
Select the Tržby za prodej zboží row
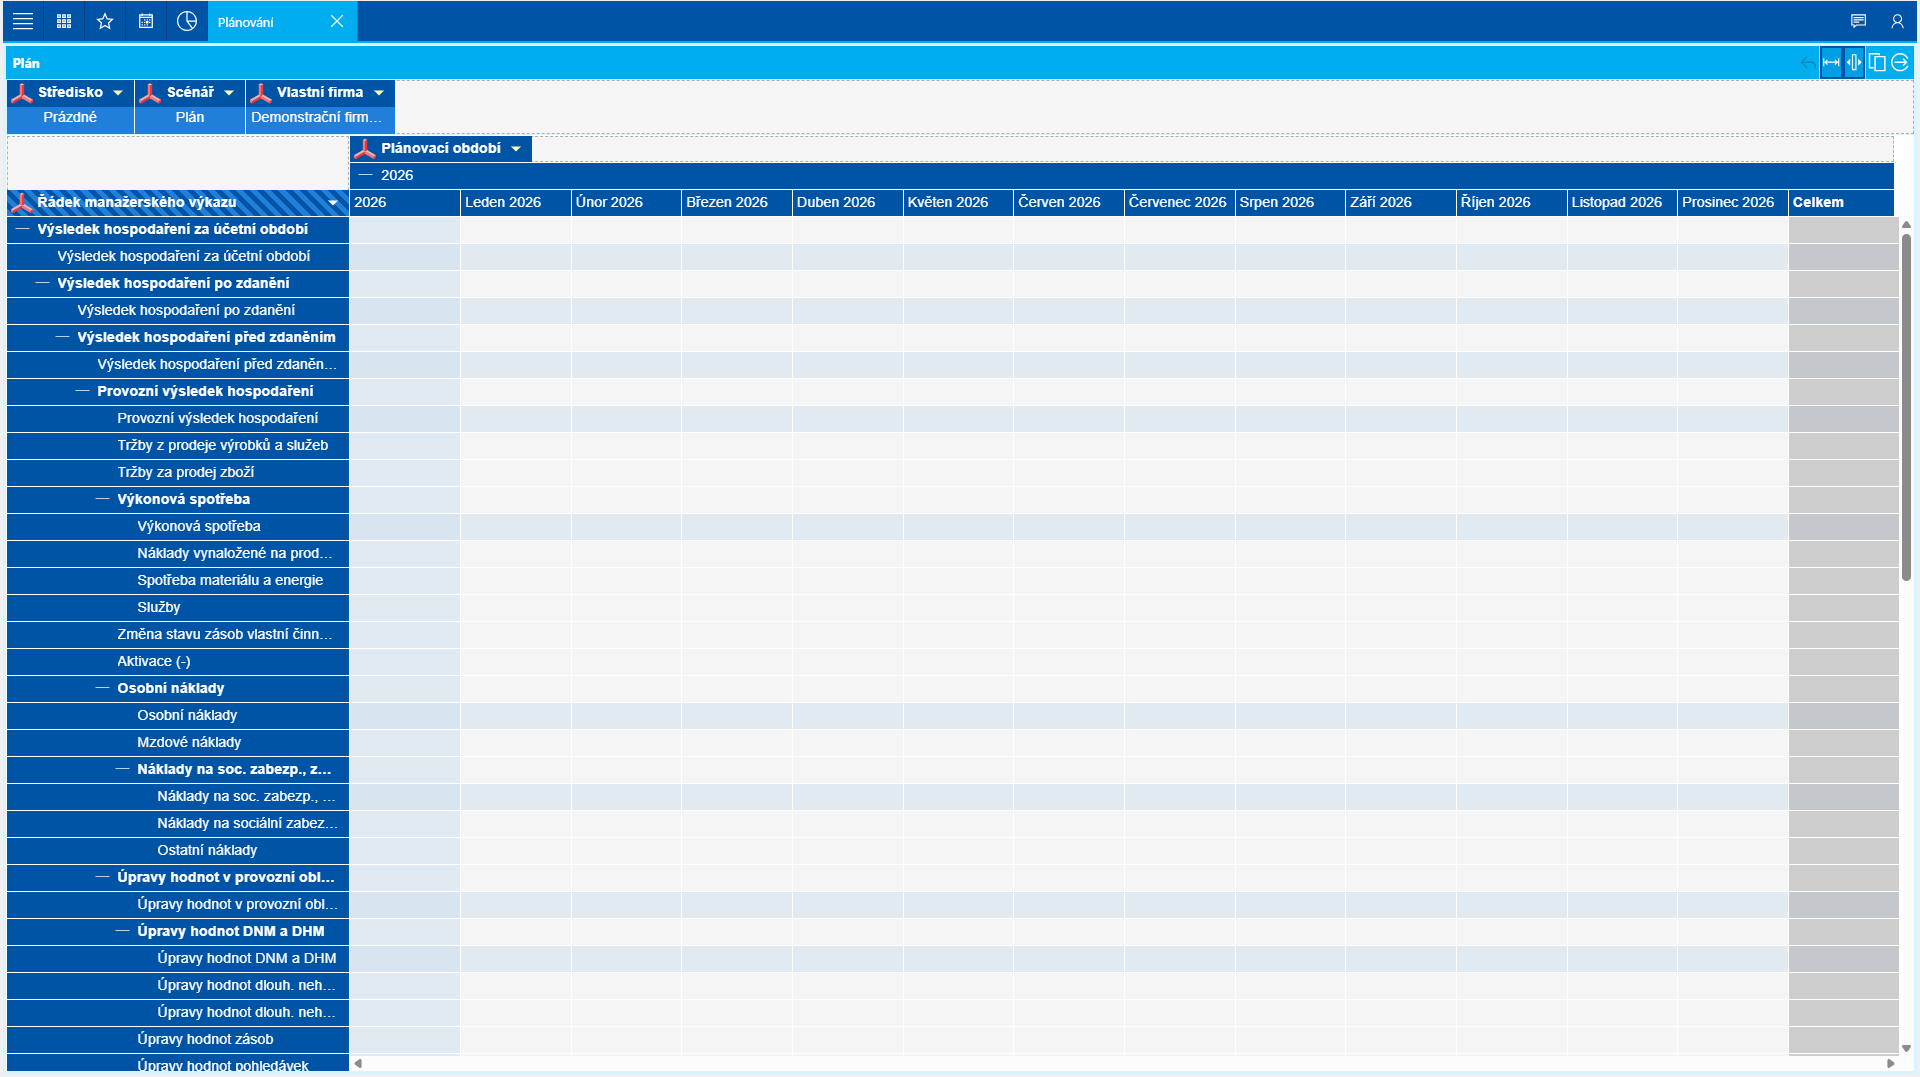pos(178,473)
